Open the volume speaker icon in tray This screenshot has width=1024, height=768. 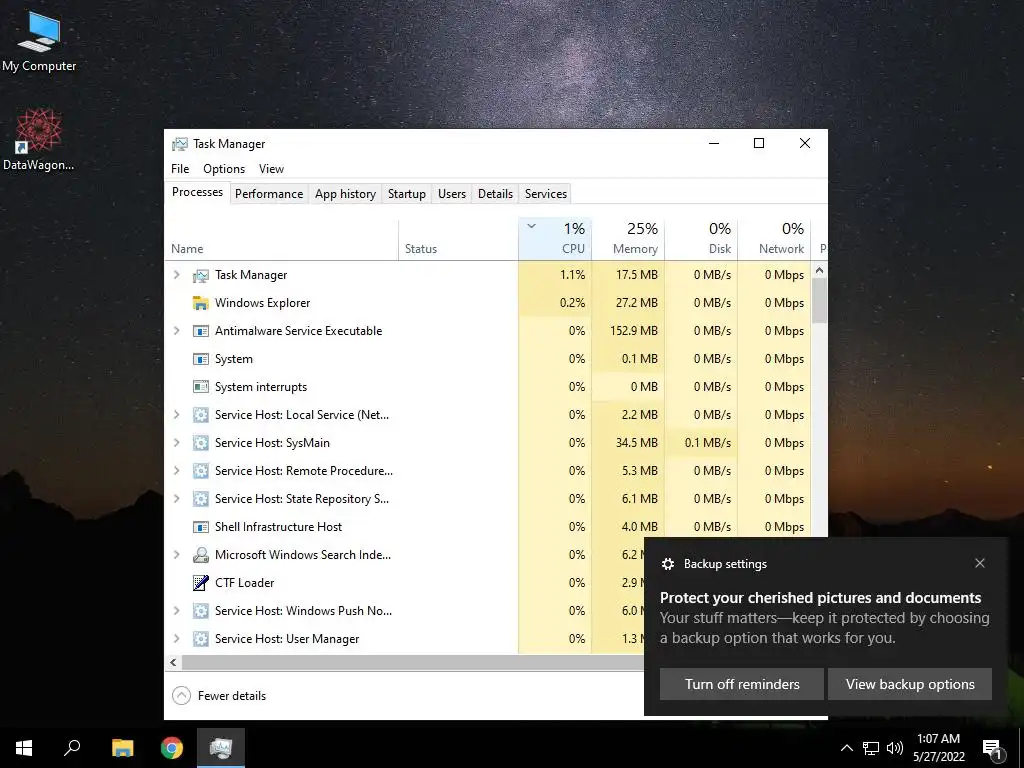coord(895,748)
